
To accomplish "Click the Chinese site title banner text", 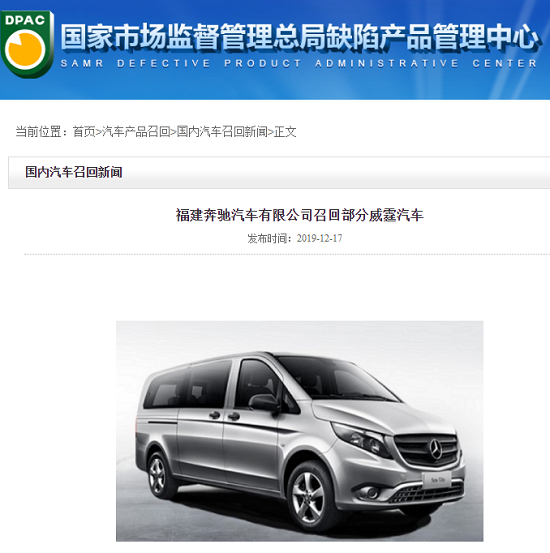I will tap(300, 36).
